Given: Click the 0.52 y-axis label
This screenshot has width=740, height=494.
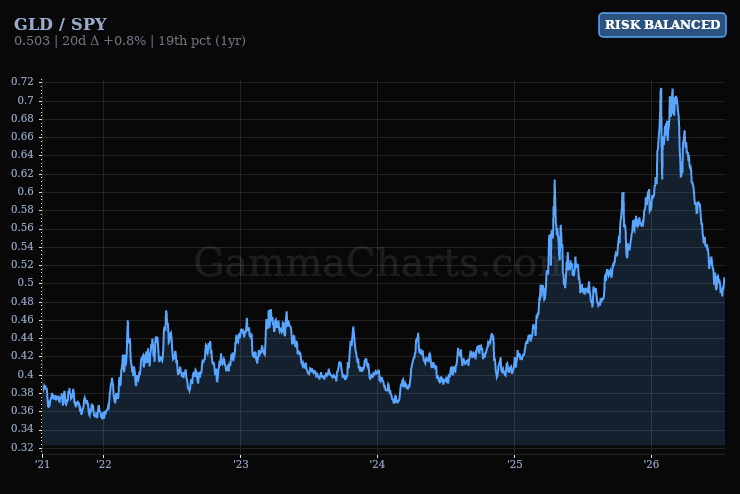Looking at the screenshot, I should point(23,264).
